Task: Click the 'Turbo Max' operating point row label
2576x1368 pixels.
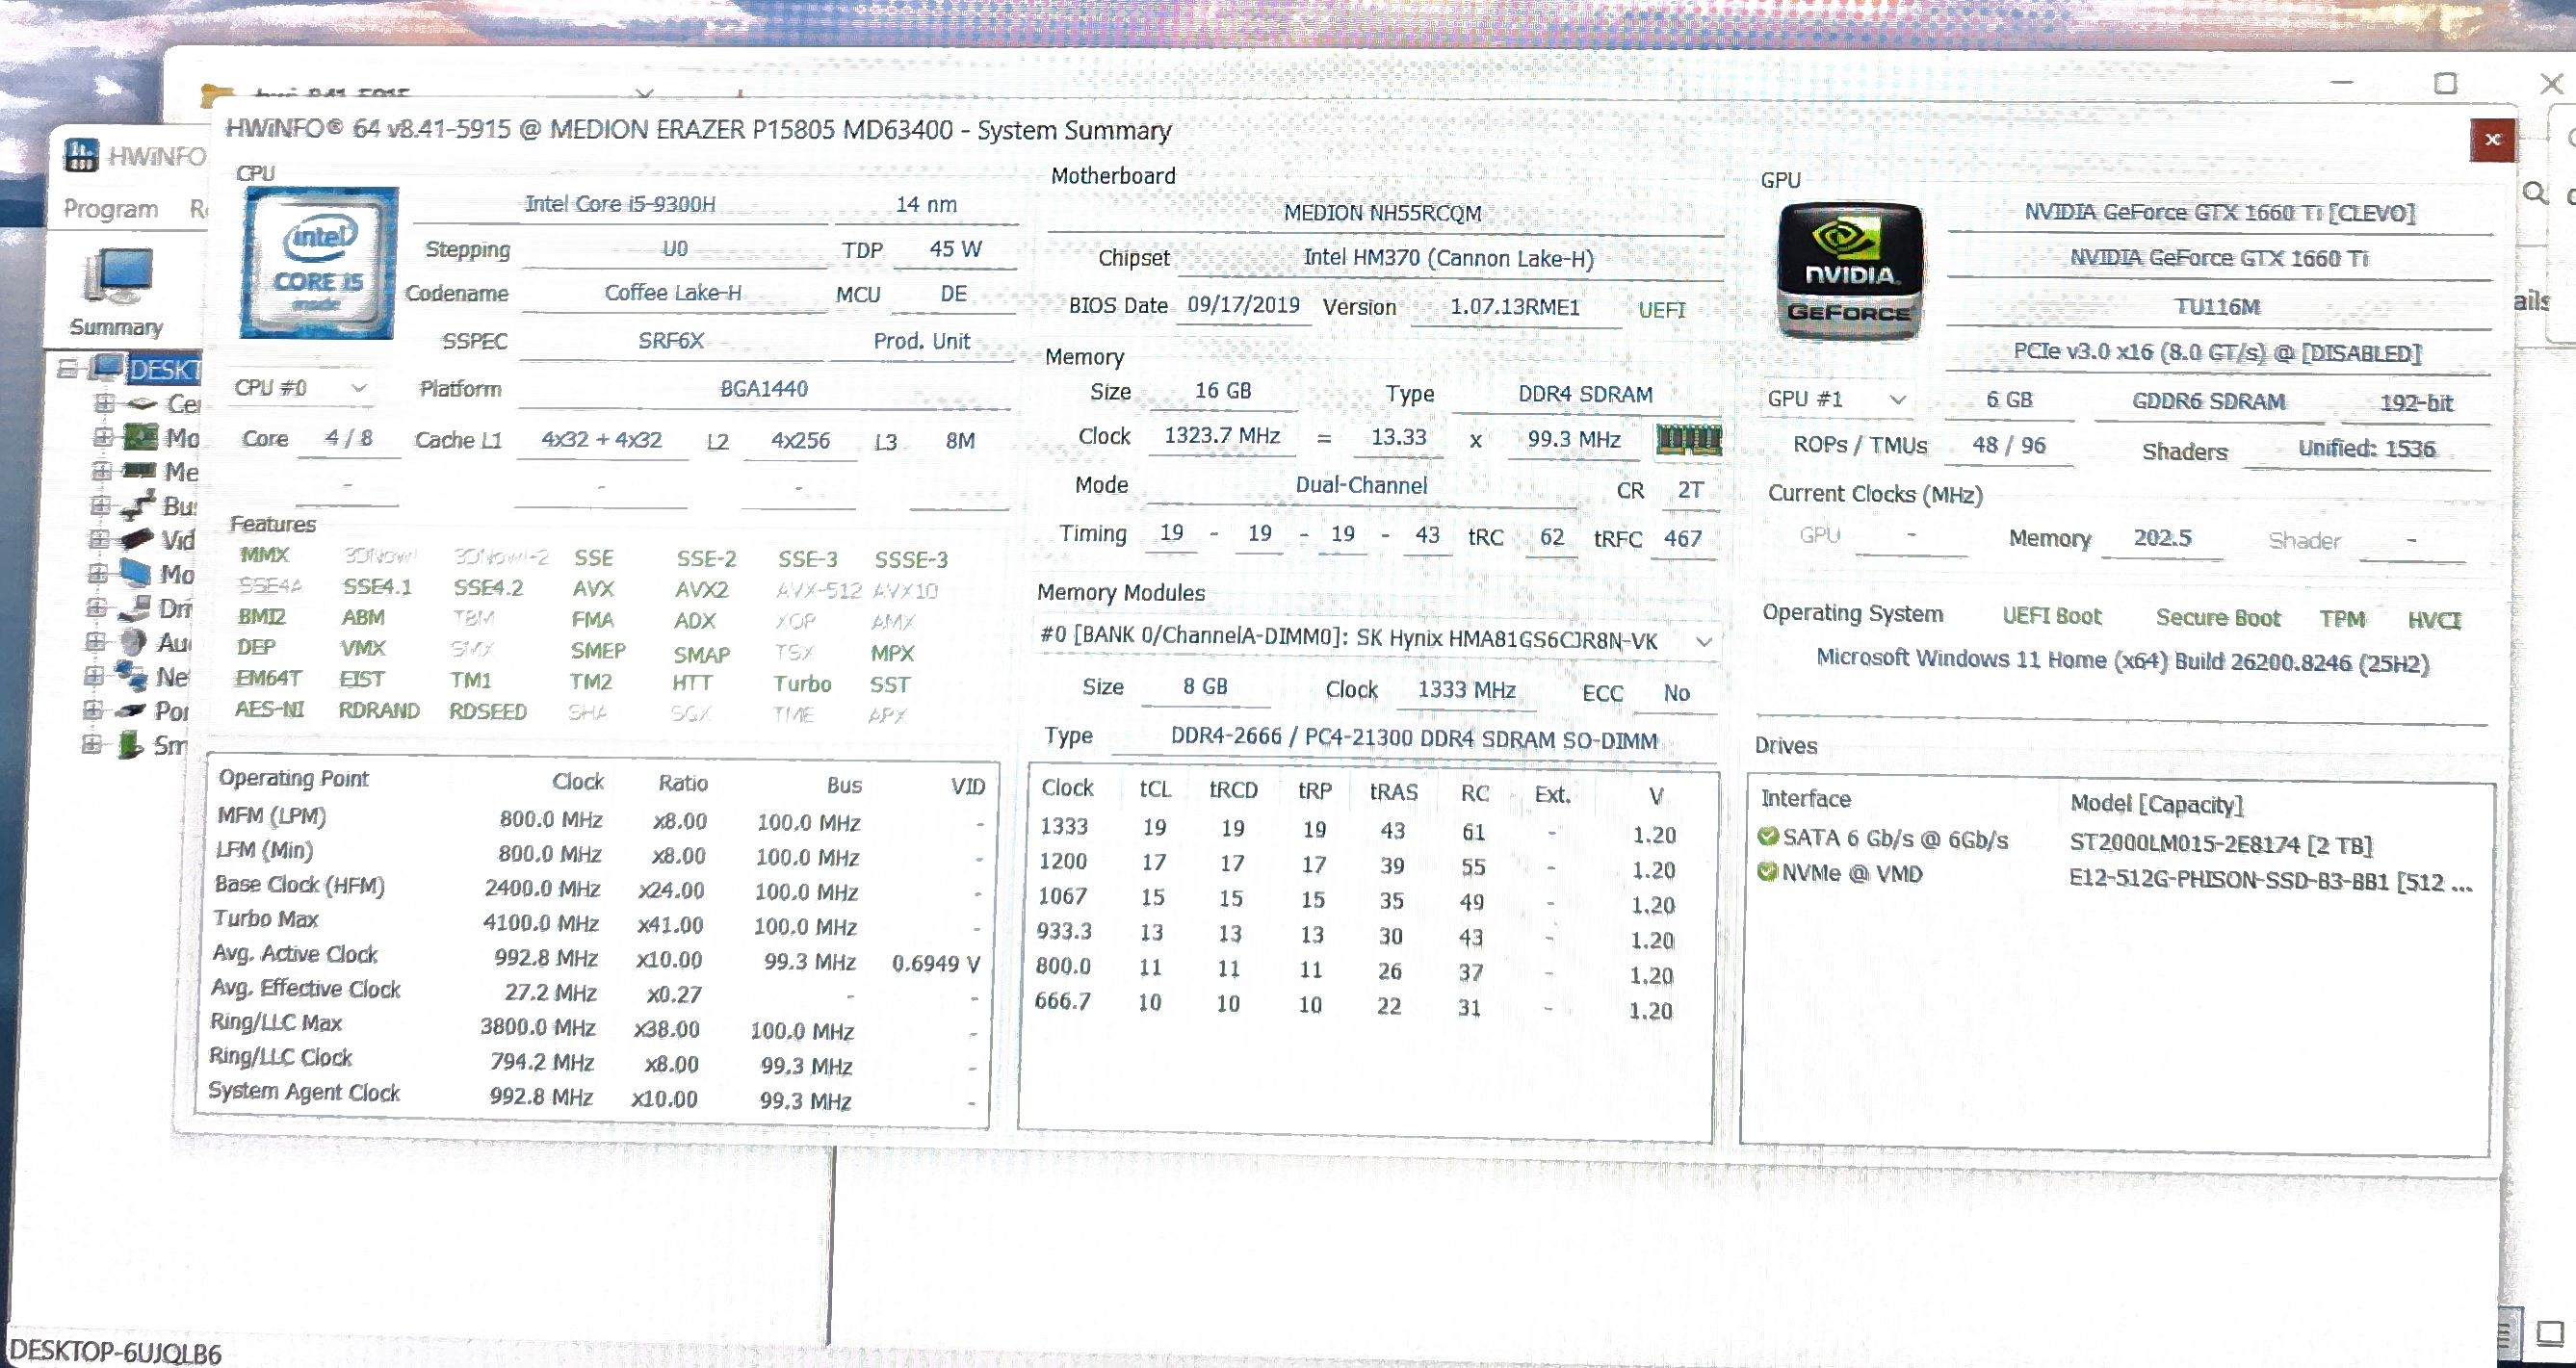Action: (266, 919)
